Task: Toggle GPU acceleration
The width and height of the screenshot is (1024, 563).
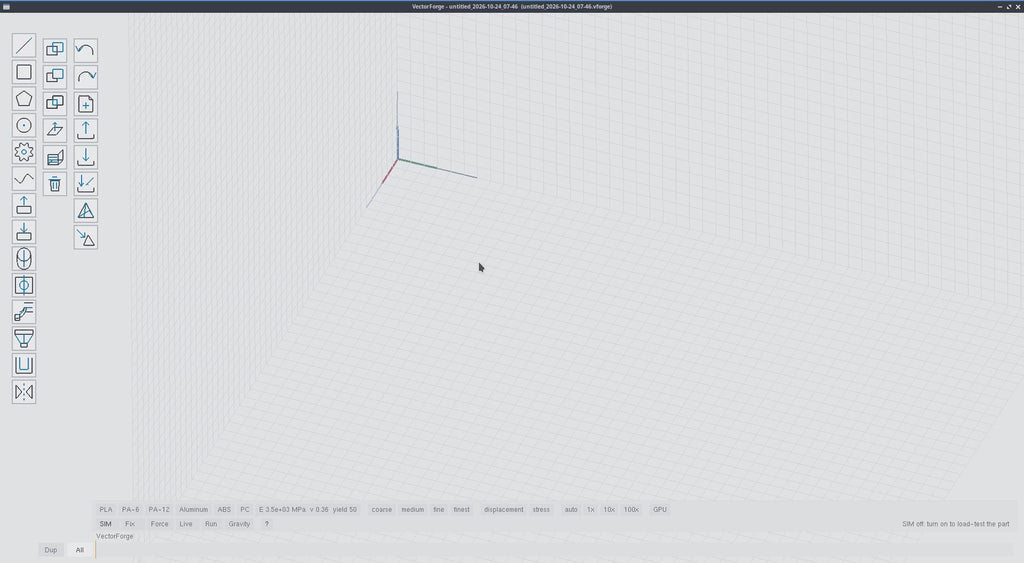Action: pyautogui.click(x=660, y=509)
